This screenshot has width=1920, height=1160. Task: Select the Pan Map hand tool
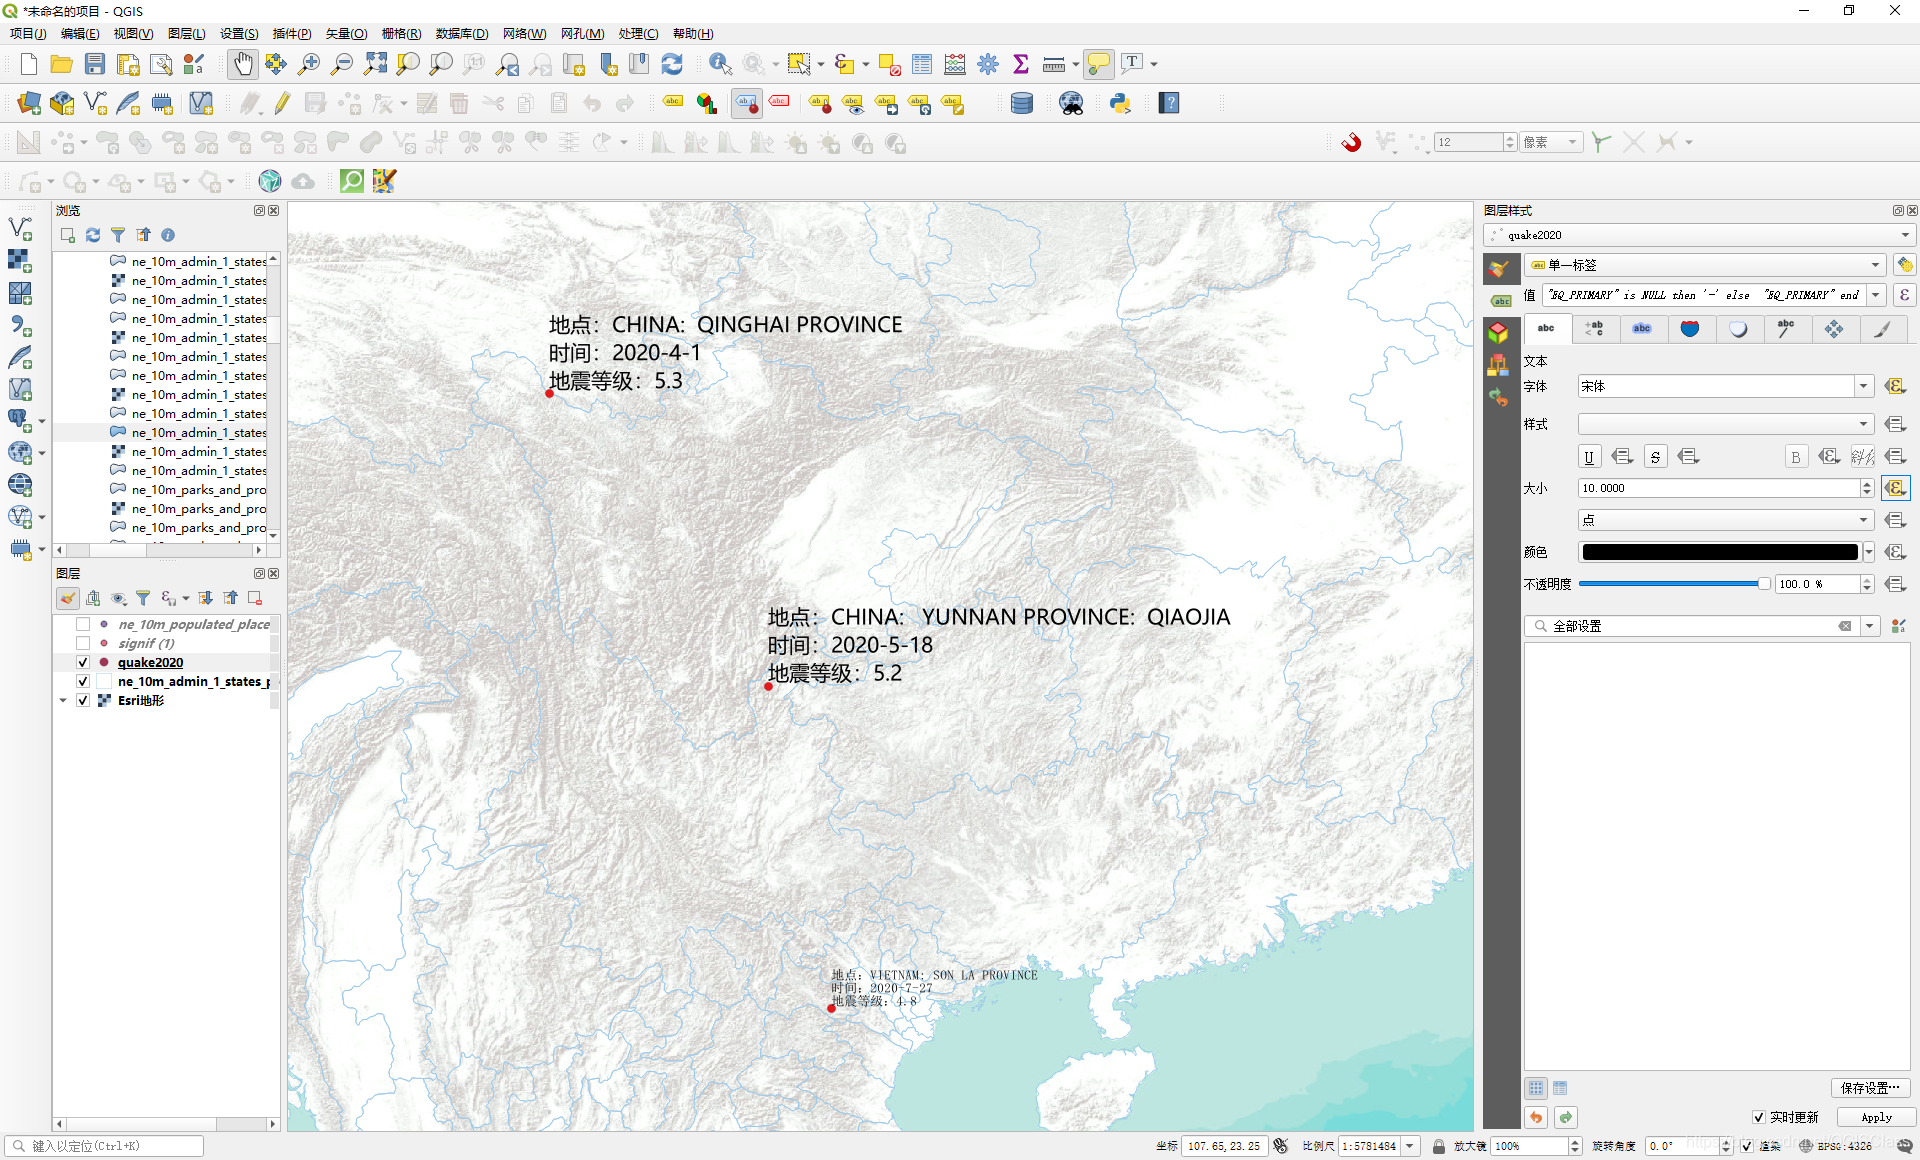[242, 64]
